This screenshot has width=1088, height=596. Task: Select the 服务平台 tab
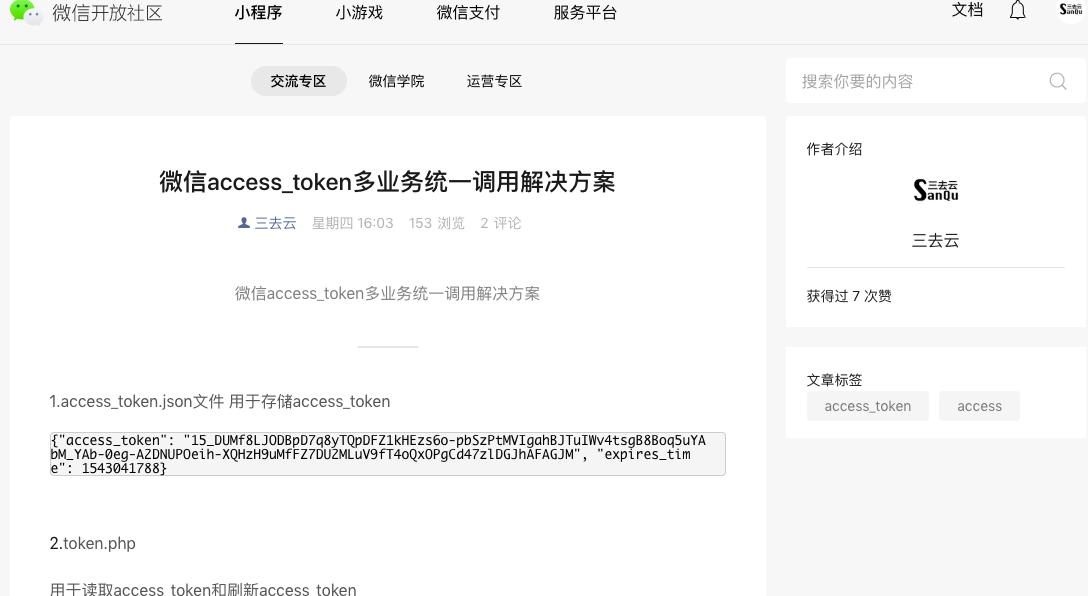[x=585, y=12]
